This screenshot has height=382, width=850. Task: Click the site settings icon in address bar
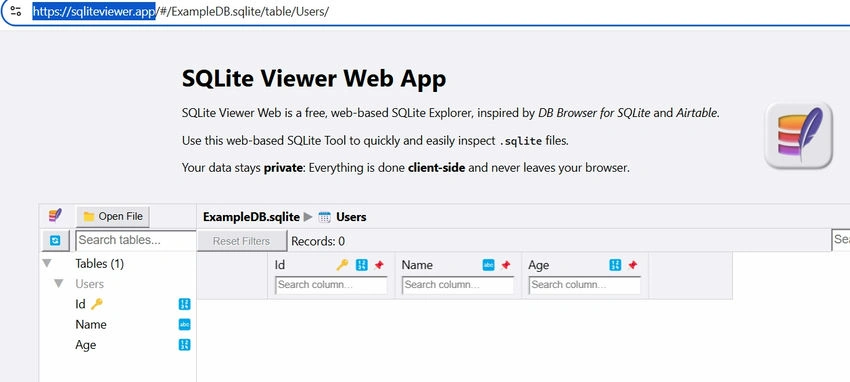[16, 11]
